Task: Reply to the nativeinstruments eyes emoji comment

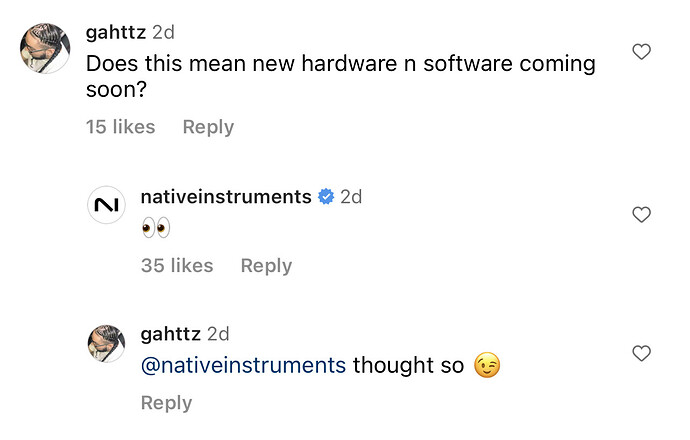Action: (266, 265)
